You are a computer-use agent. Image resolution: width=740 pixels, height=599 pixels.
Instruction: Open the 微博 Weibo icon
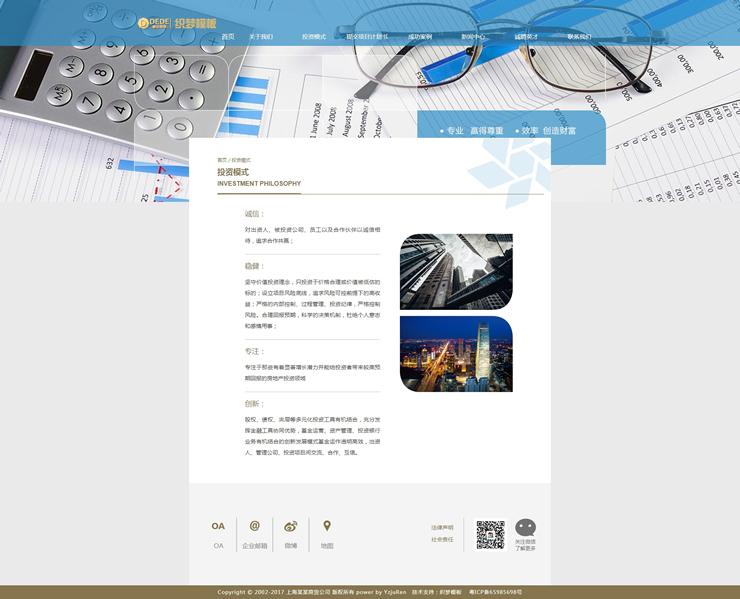pyautogui.click(x=291, y=526)
